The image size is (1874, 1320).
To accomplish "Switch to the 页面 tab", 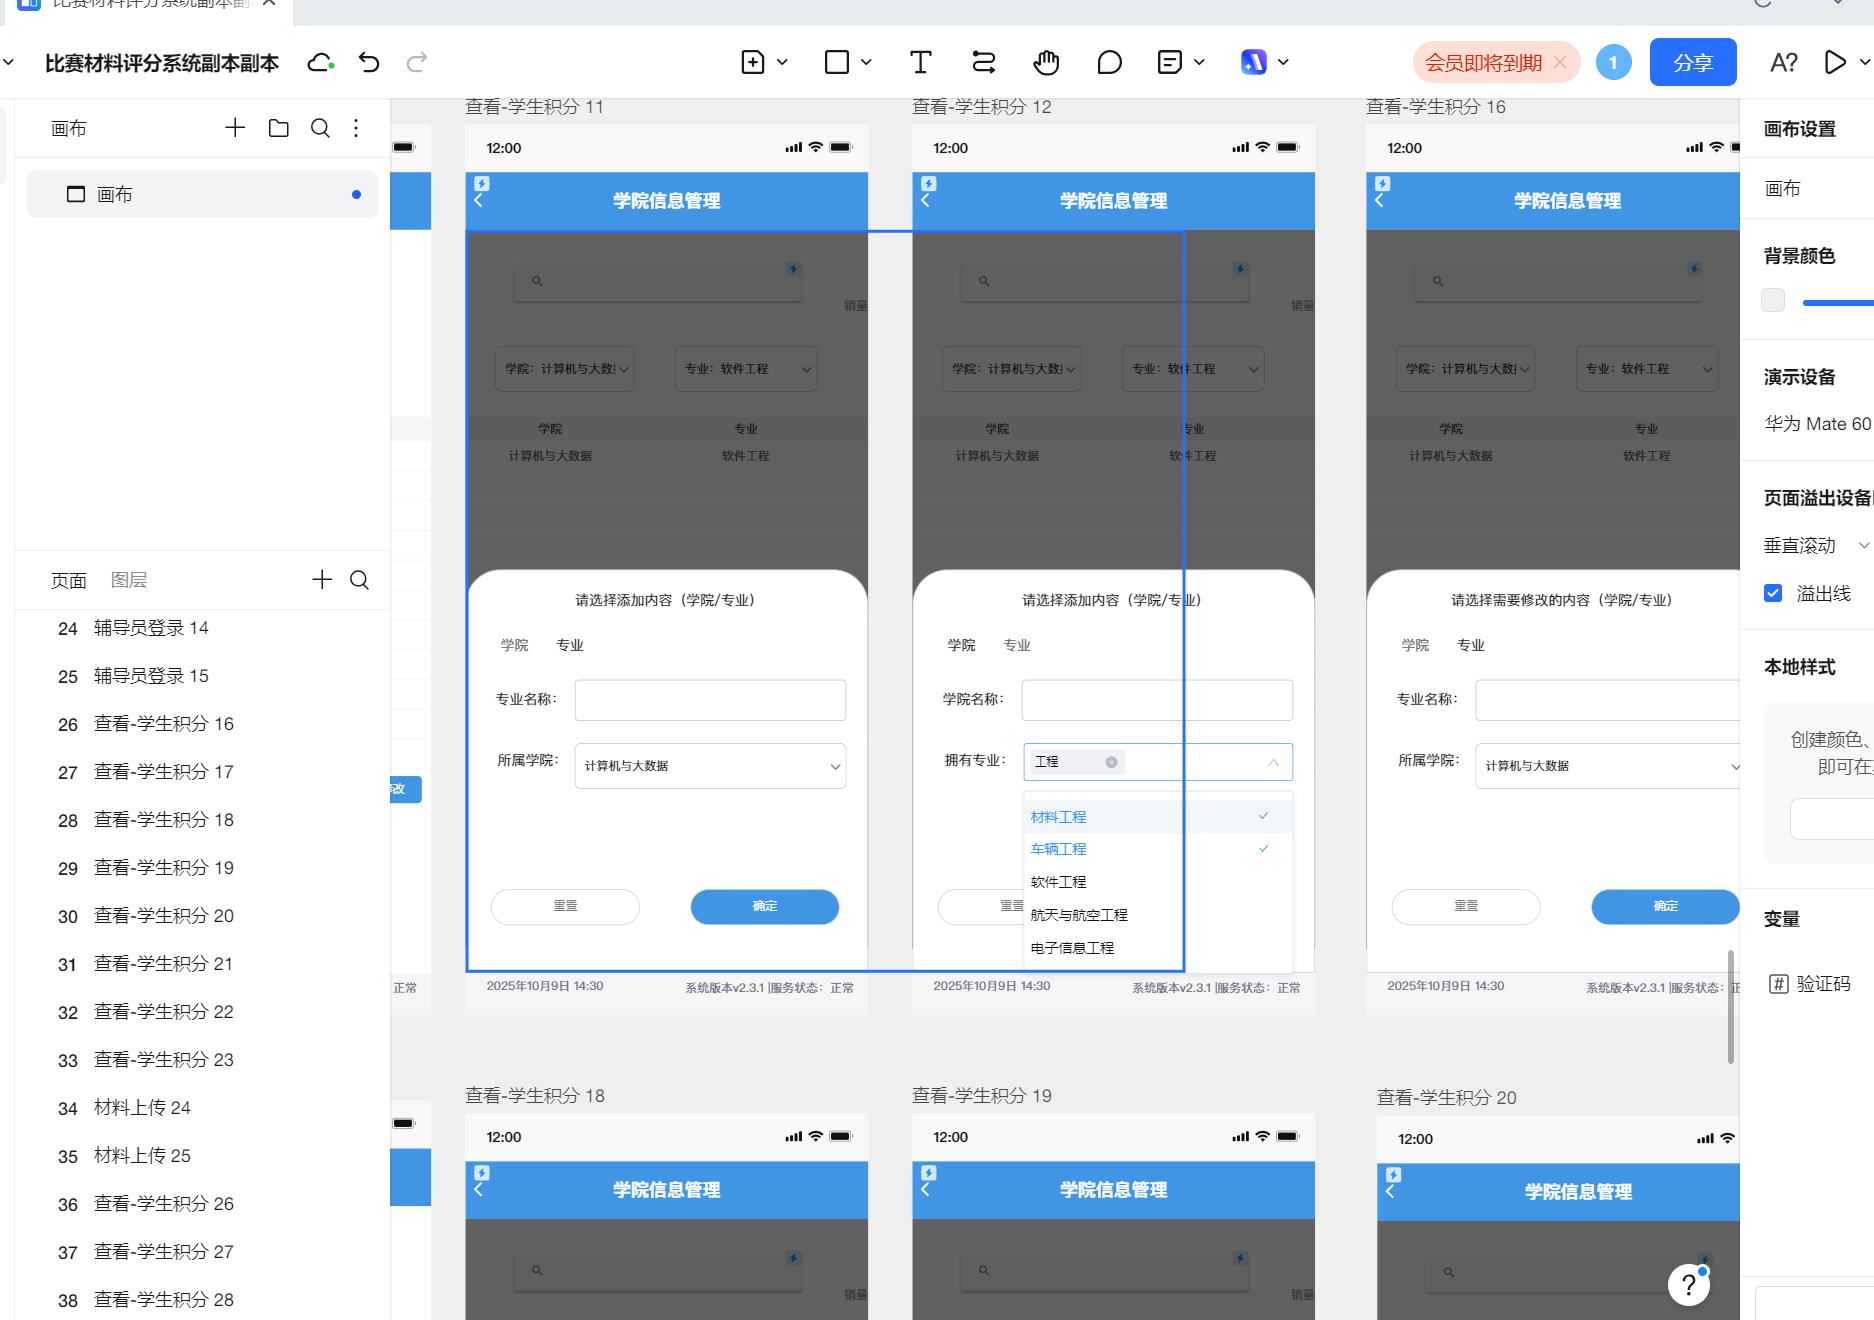I will click(69, 580).
